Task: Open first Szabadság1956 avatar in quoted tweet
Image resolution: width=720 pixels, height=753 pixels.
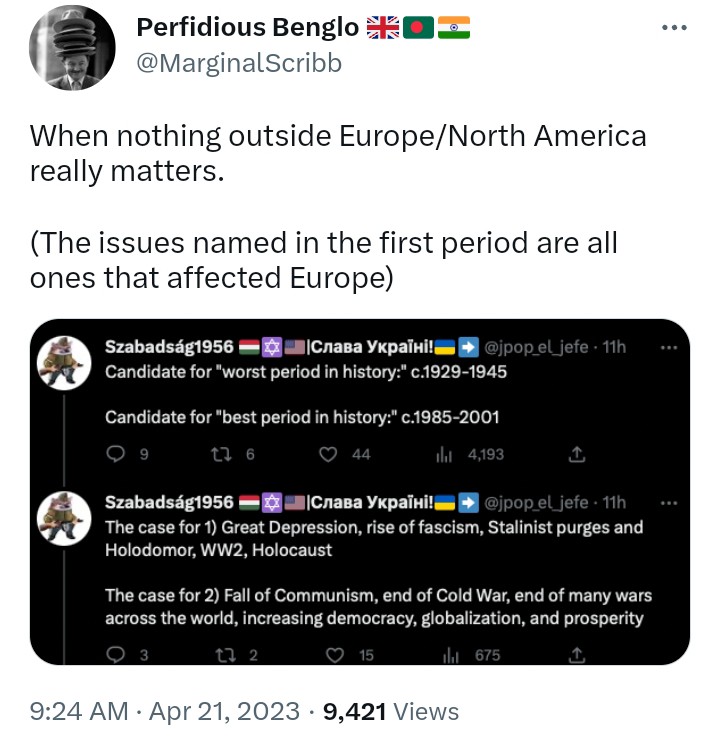Action: point(64,363)
